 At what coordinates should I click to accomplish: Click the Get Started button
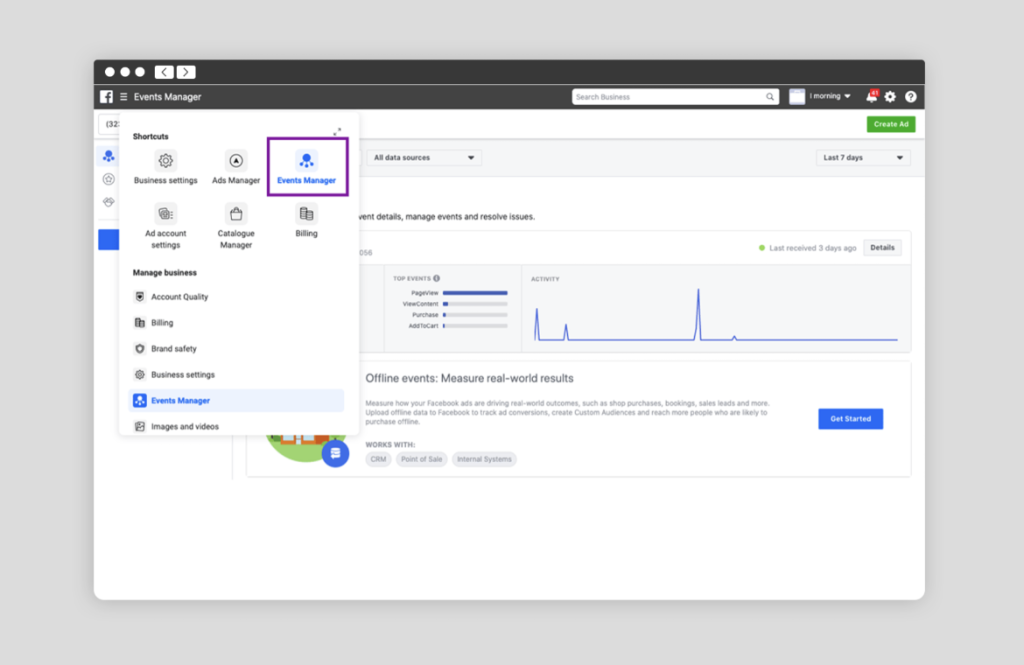pos(850,419)
